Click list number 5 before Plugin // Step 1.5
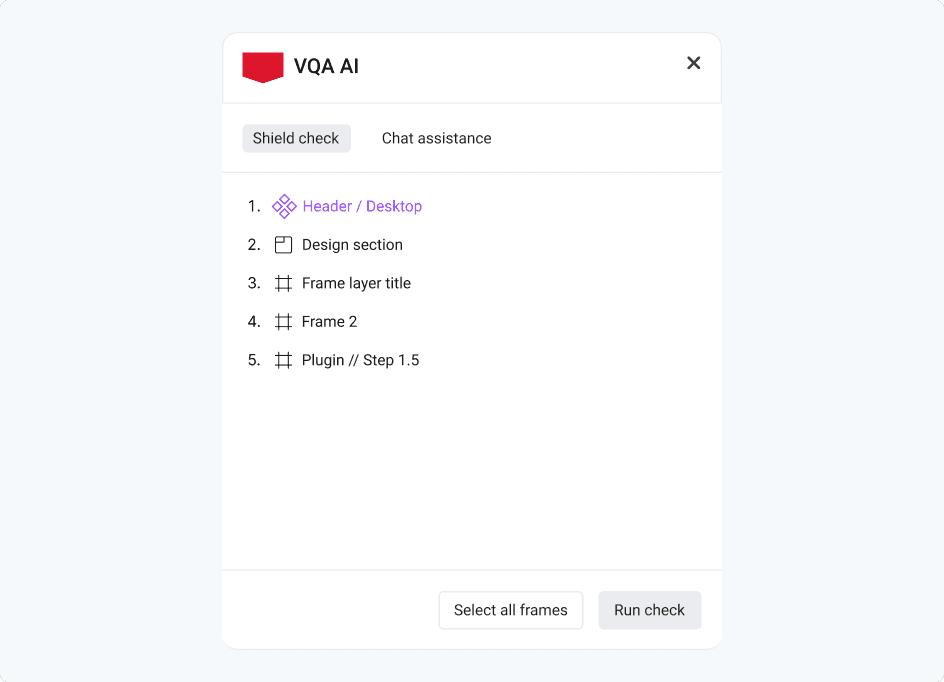Screen dimensions: 944x682 [x=254, y=360]
